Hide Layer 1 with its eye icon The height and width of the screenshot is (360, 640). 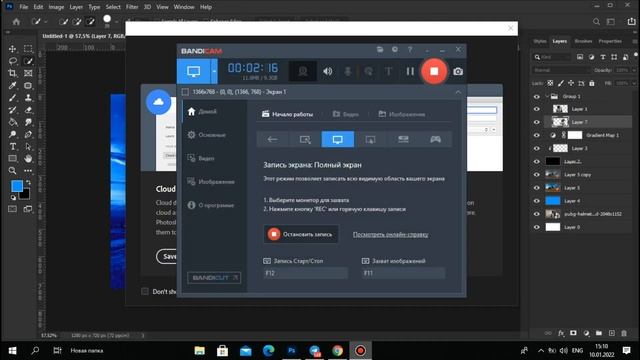[536, 109]
